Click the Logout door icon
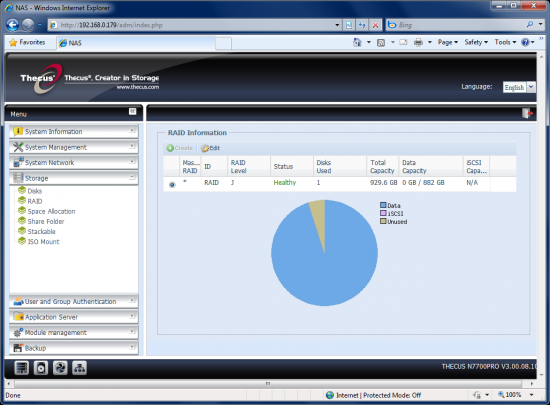 coord(527,113)
